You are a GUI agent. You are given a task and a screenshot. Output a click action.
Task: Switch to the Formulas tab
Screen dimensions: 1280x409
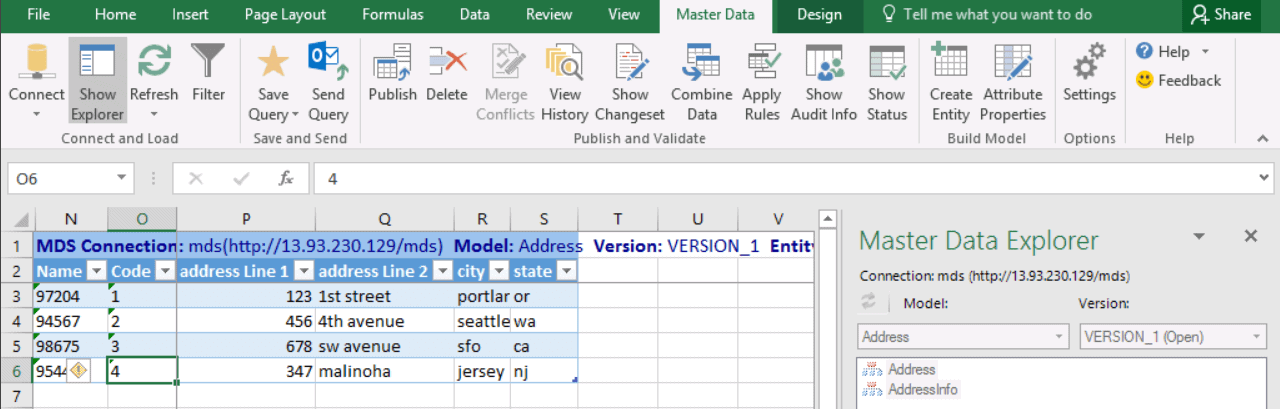[x=393, y=15]
